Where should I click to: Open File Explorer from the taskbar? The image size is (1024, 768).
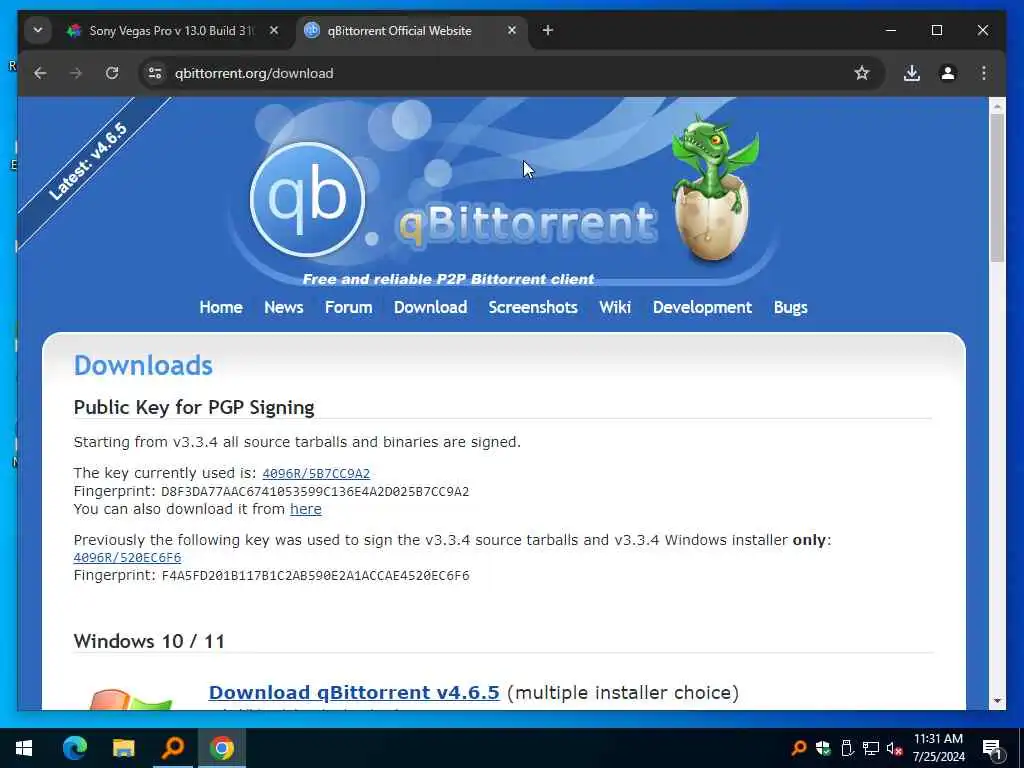point(123,748)
